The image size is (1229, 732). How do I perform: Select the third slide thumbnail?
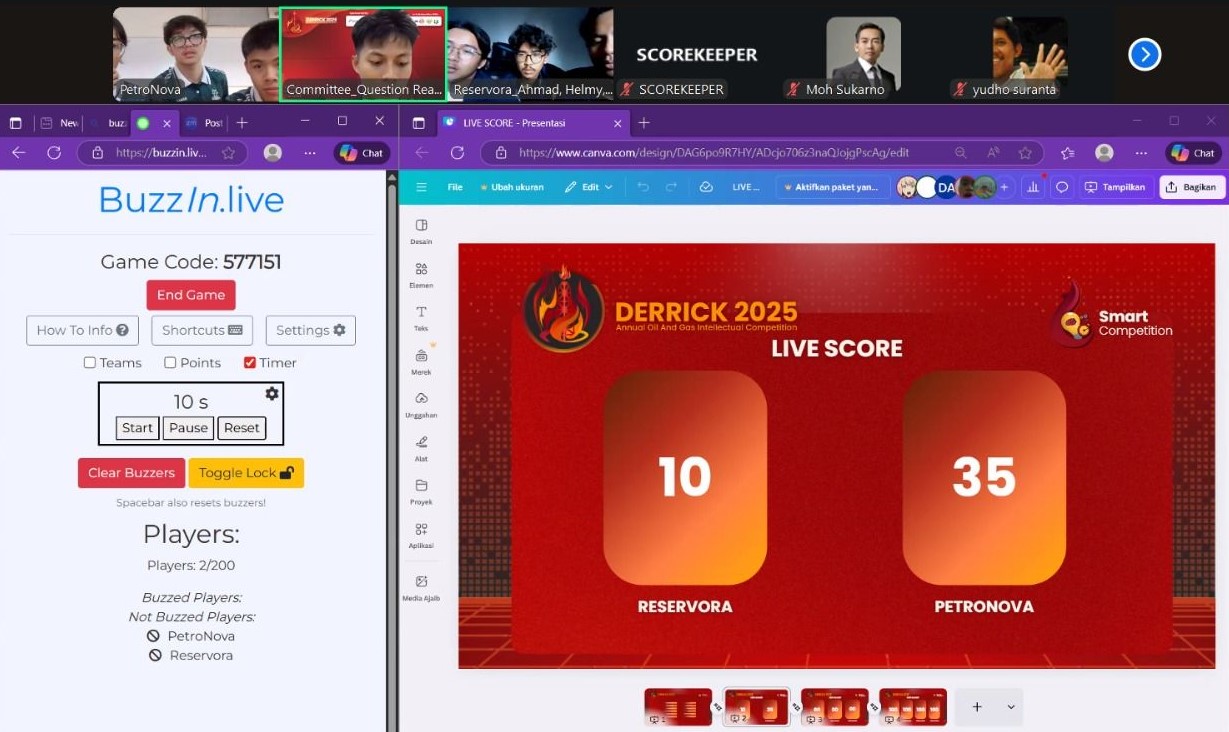click(x=834, y=707)
